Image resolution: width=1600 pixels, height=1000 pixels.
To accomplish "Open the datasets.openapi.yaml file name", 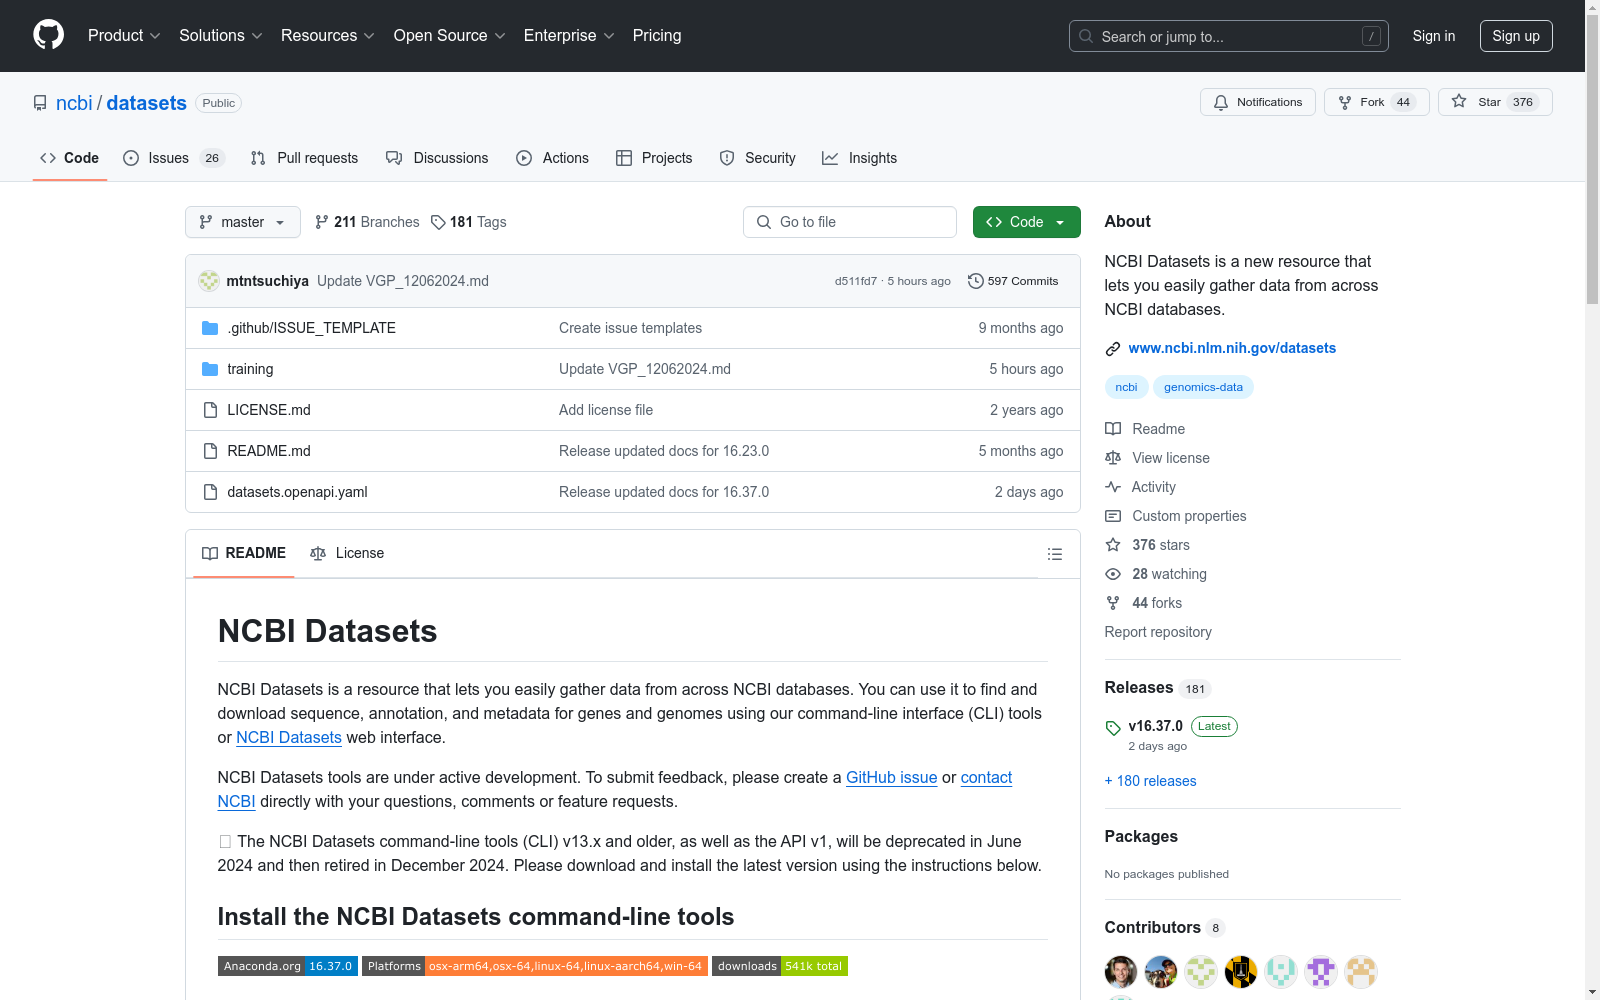I will point(297,492).
